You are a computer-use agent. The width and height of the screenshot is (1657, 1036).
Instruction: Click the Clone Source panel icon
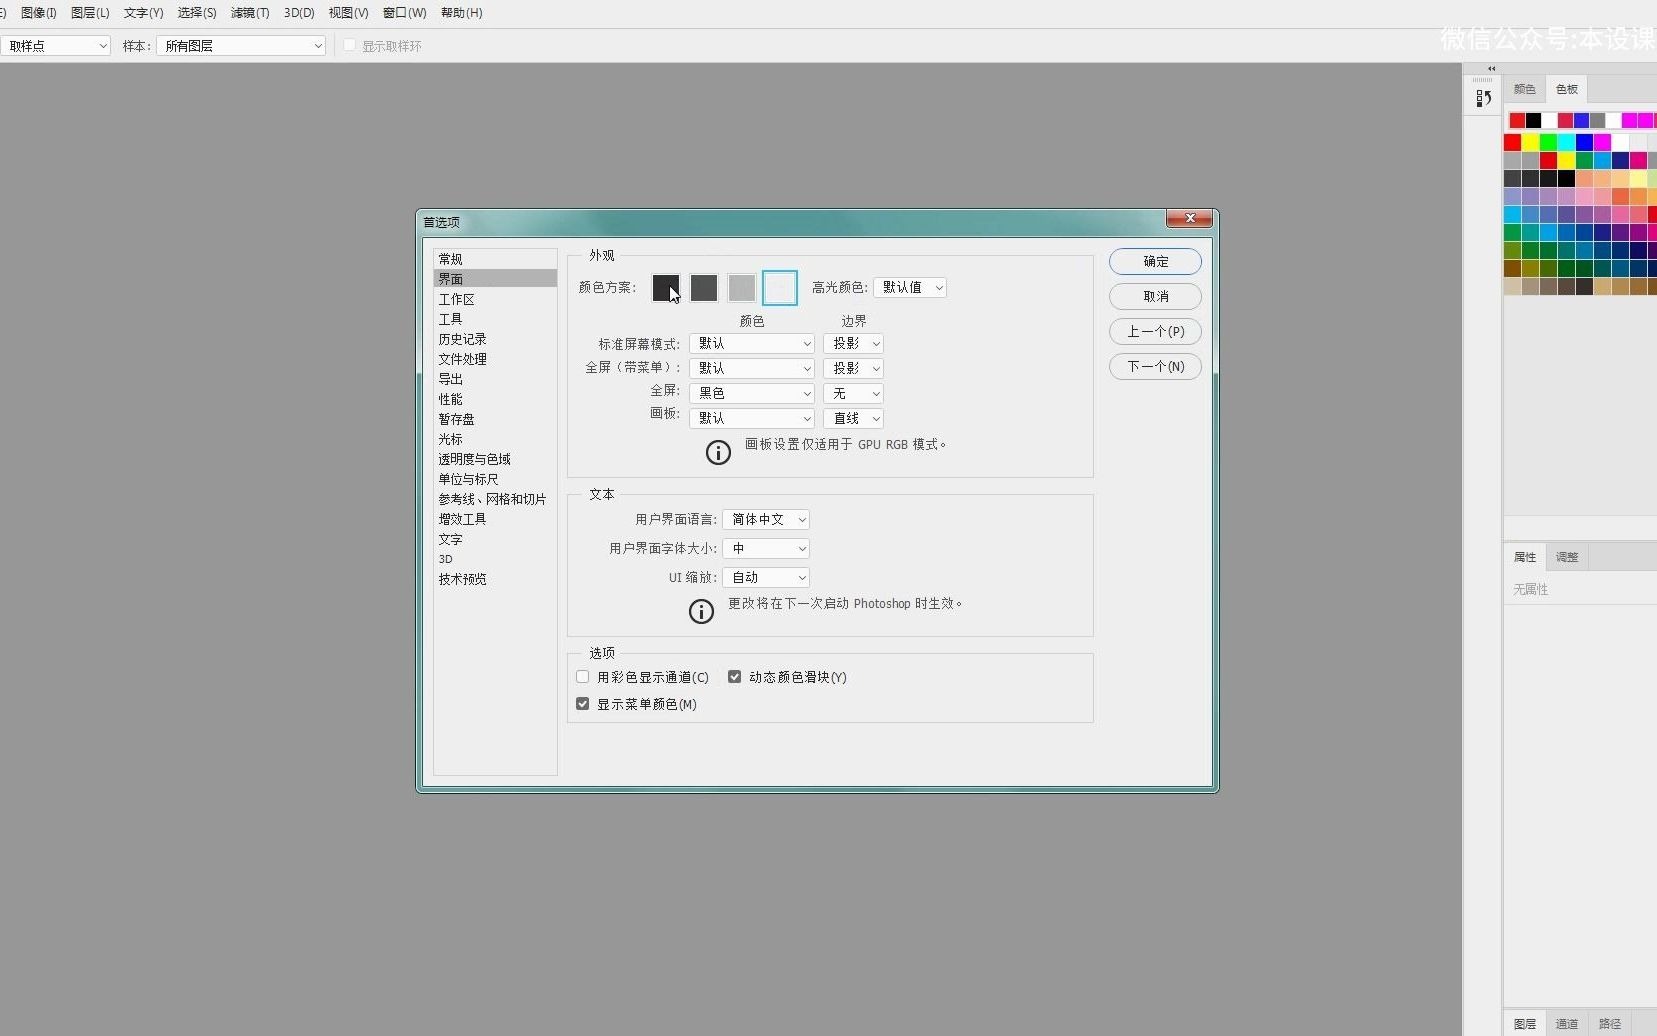pos(1484,98)
